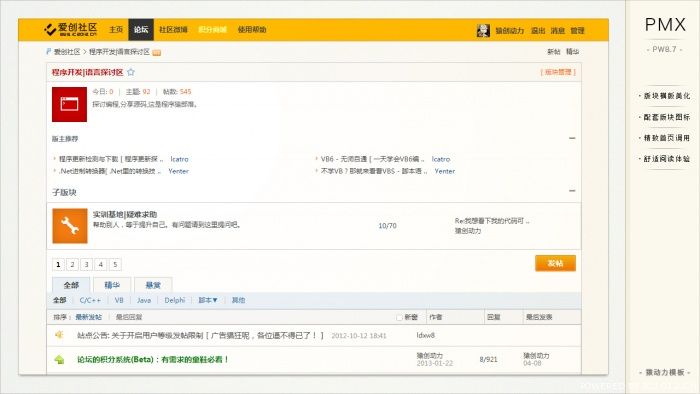
Task: Click the orange 发帖 post button
Action: [555, 263]
